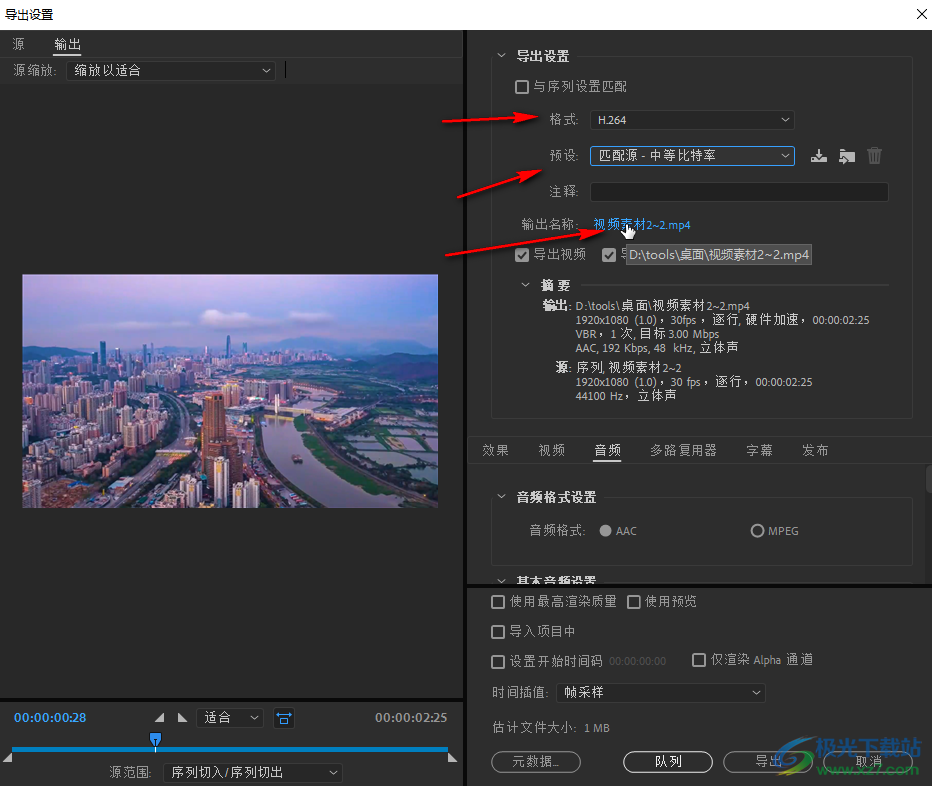Viewport: 932px width, 786px height.
Task: Click the delete preset trash icon
Action: (x=874, y=156)
